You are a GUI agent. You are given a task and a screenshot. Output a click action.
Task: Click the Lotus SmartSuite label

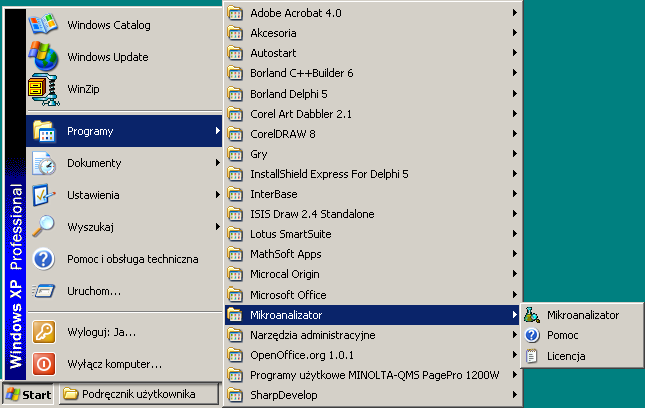click(291, 234)
